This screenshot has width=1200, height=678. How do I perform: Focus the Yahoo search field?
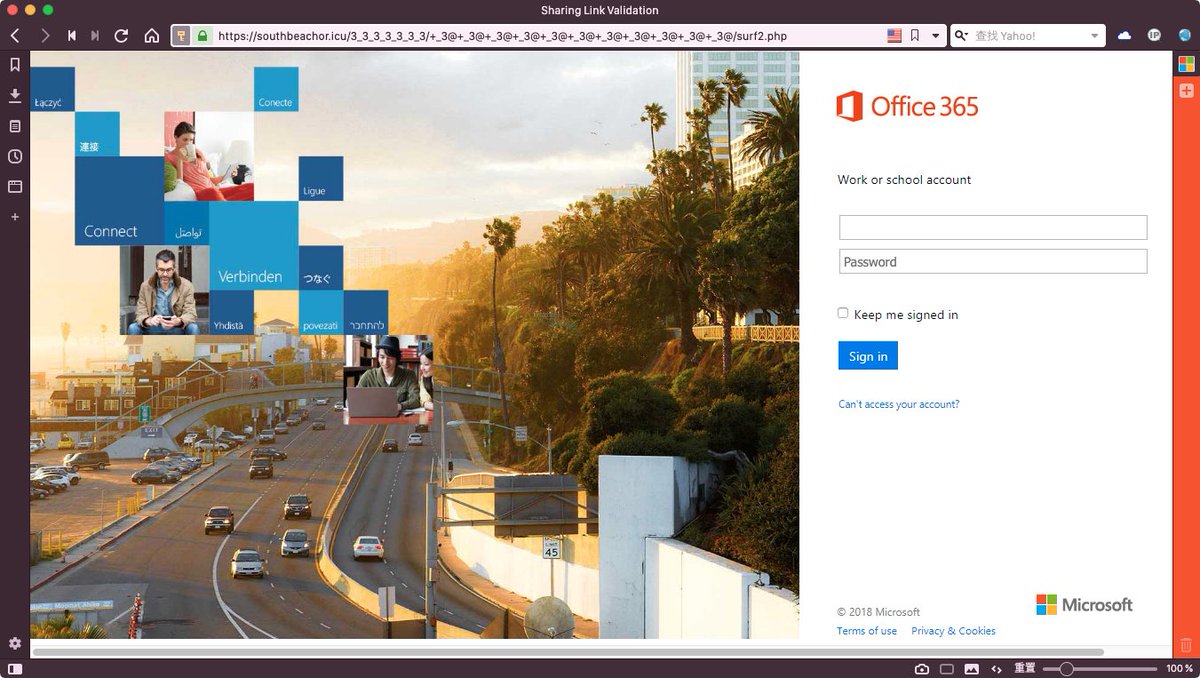[x=1030, y=36]
